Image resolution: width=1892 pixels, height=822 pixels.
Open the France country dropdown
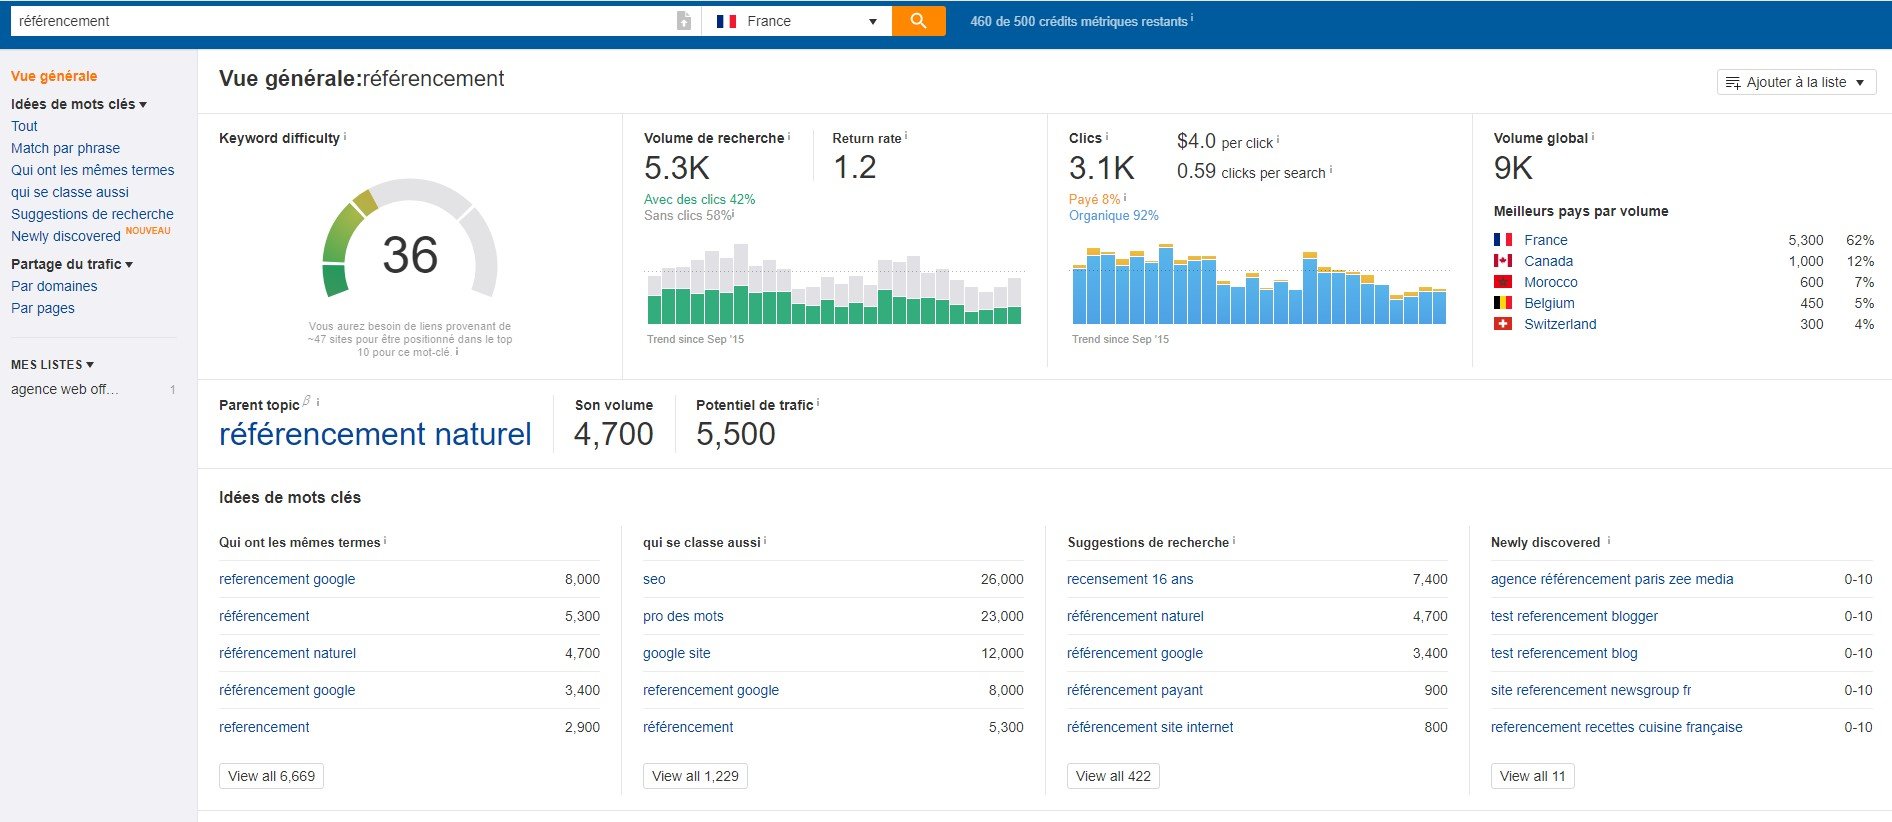(x=797, y=21)
